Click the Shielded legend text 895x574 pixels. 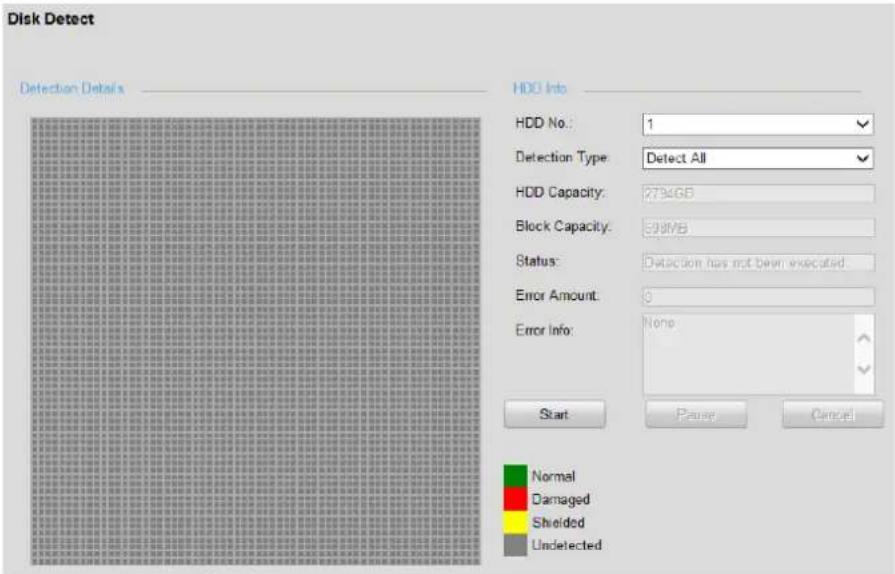click(558, 523)
